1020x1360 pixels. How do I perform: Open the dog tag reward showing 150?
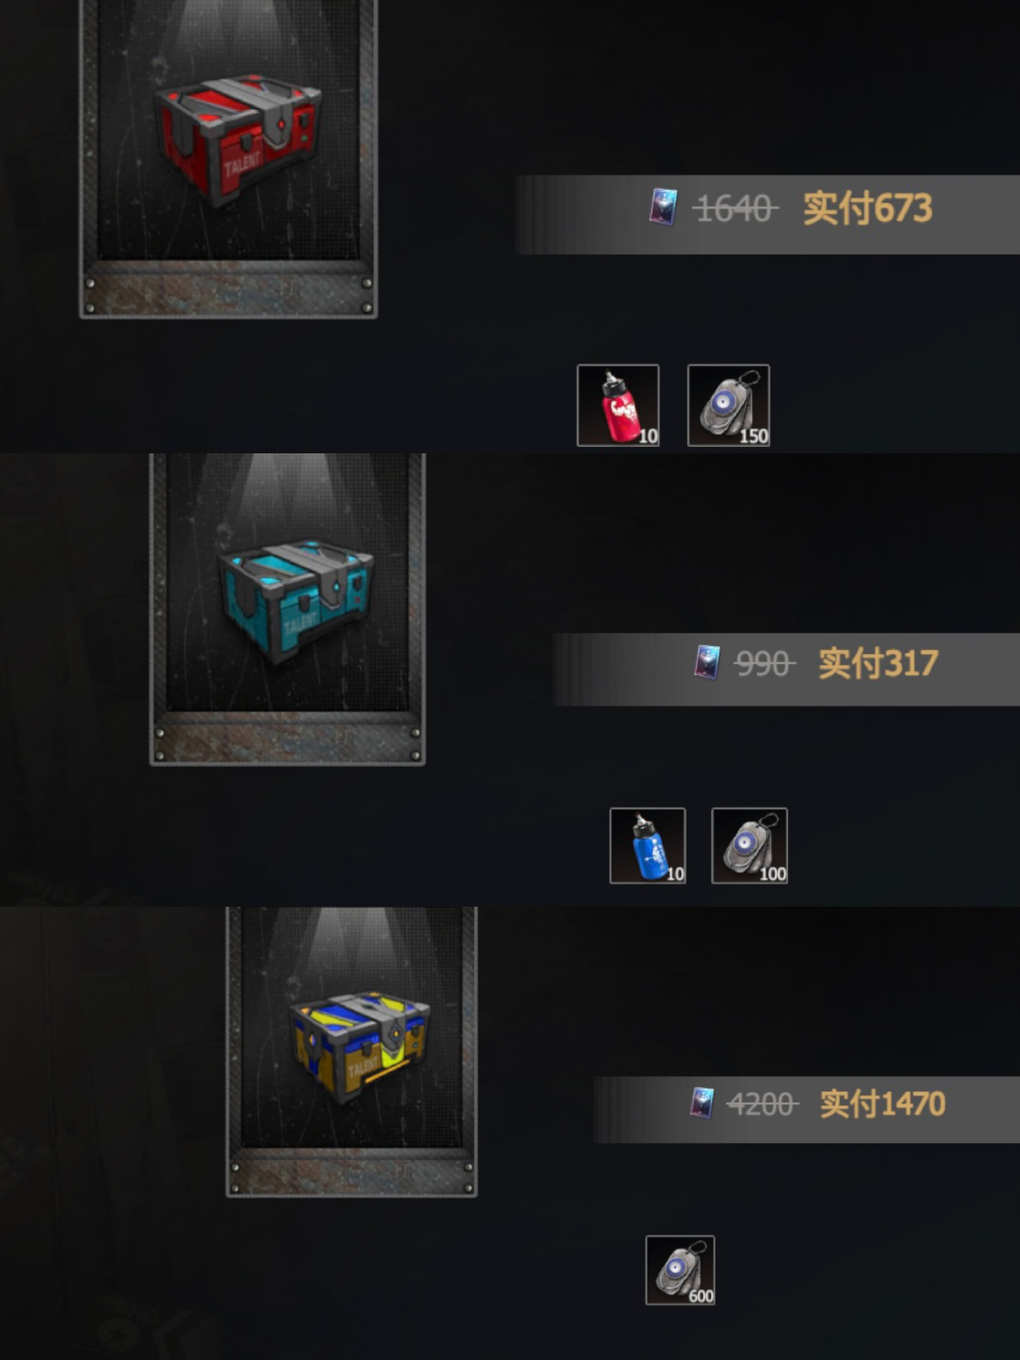point(729,405)
